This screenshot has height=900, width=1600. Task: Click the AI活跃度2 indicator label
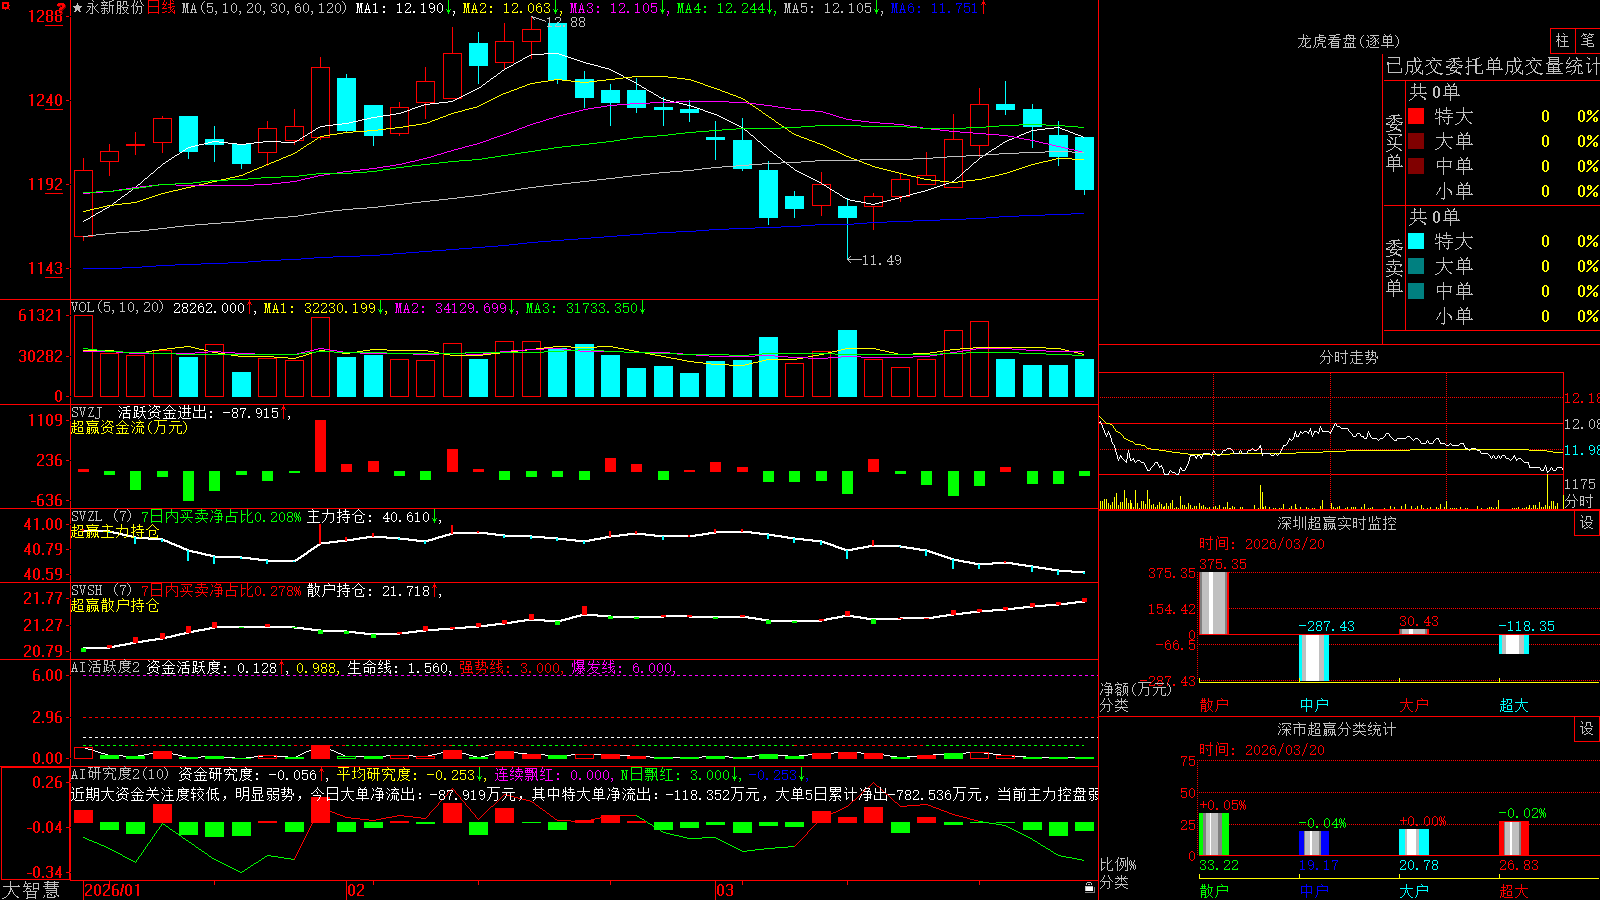point(106,667)
